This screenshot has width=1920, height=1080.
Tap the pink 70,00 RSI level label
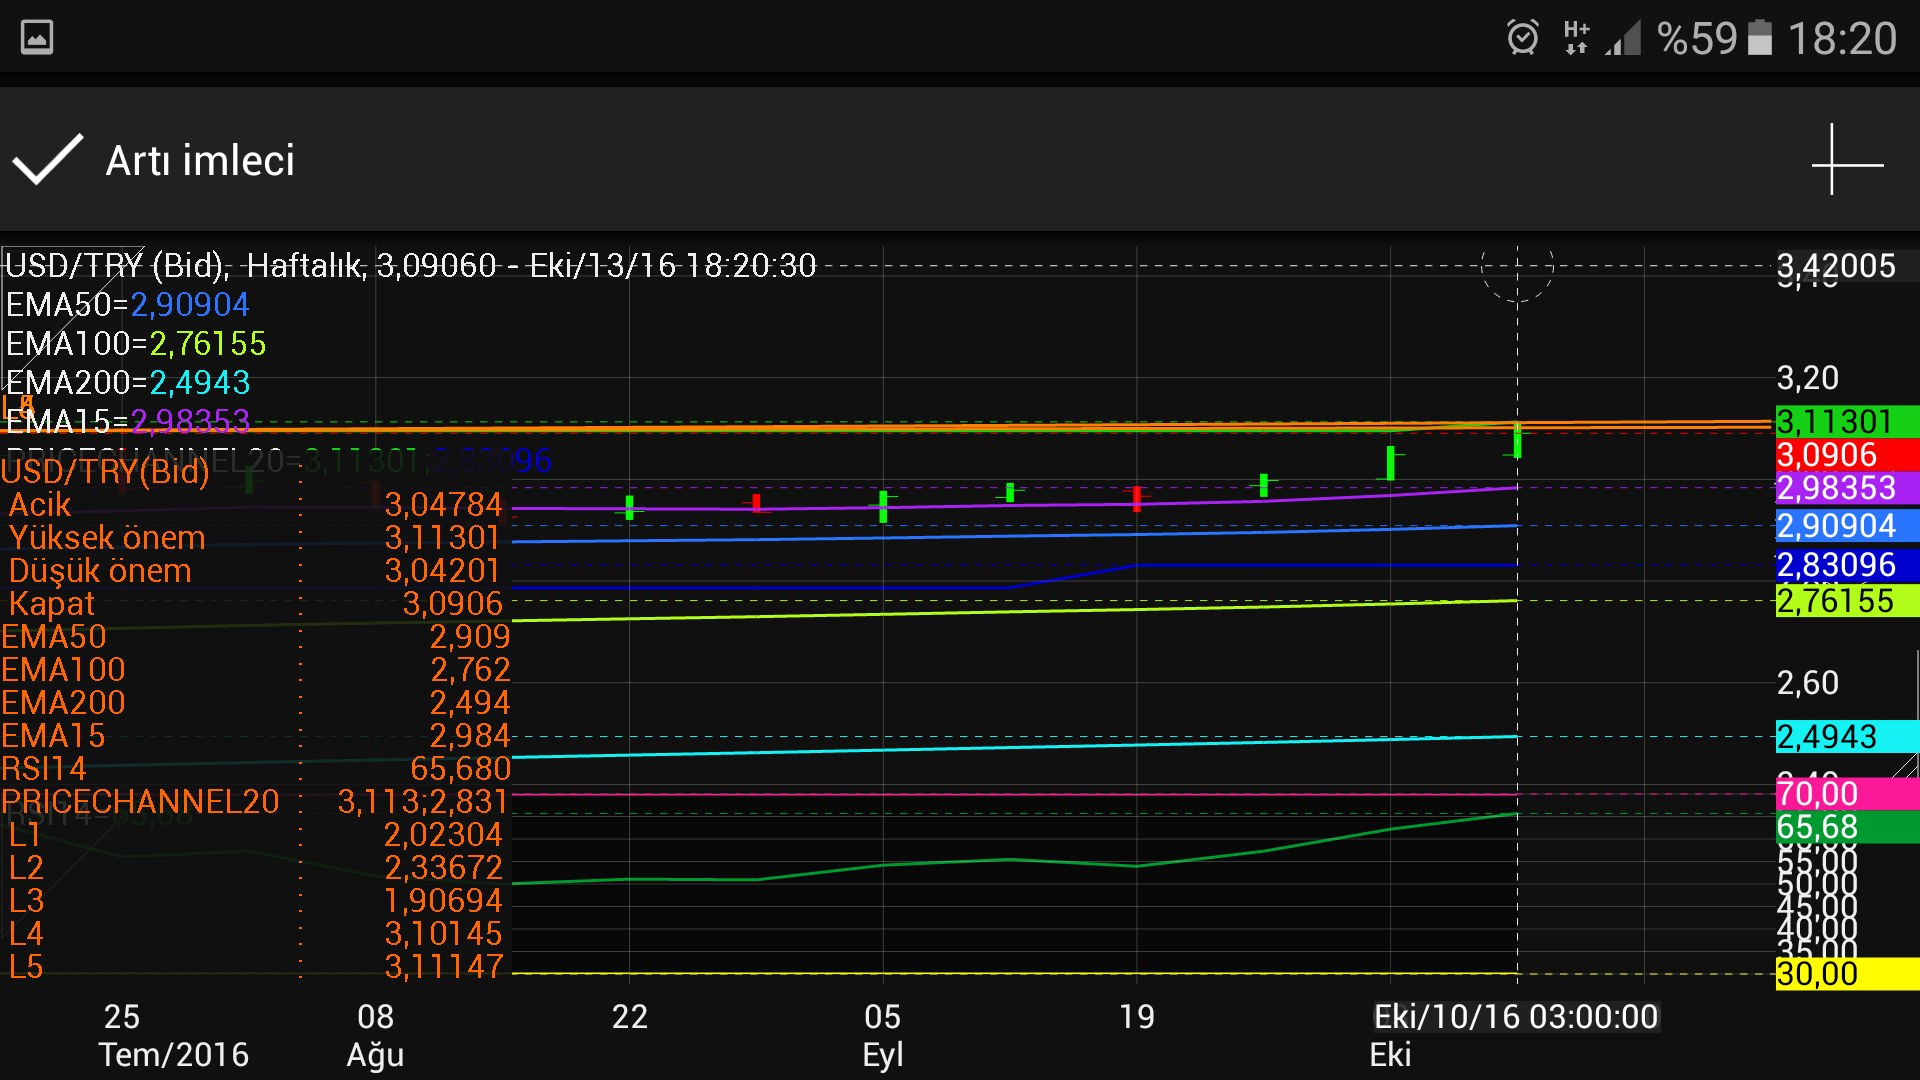pos(1846,794)
